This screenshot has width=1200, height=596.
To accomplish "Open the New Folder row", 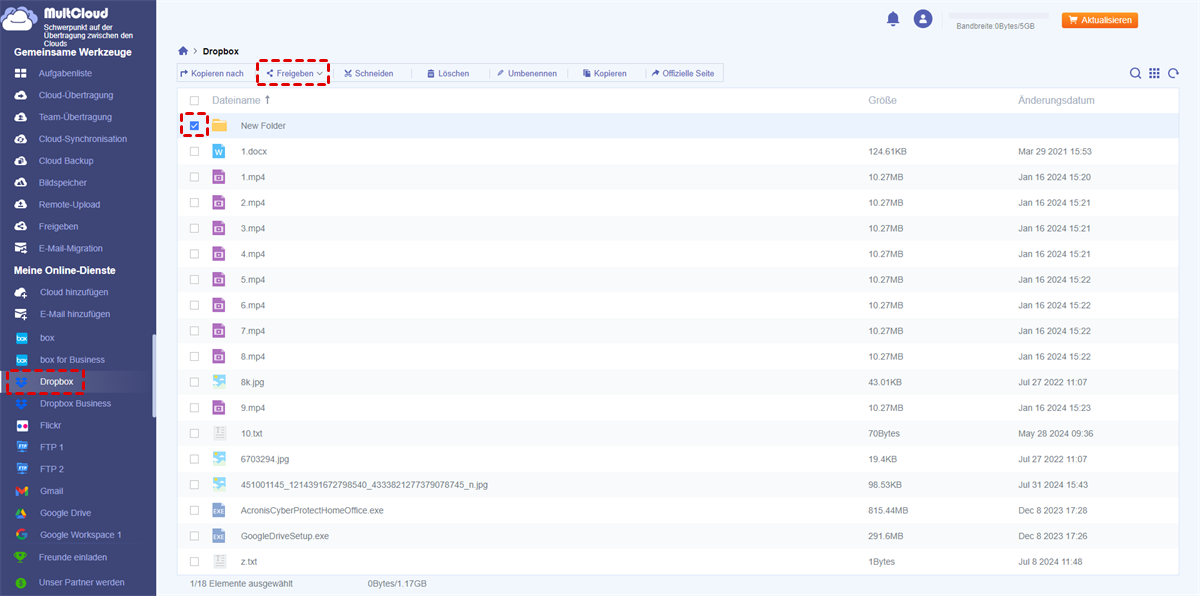I will (678, 126).
